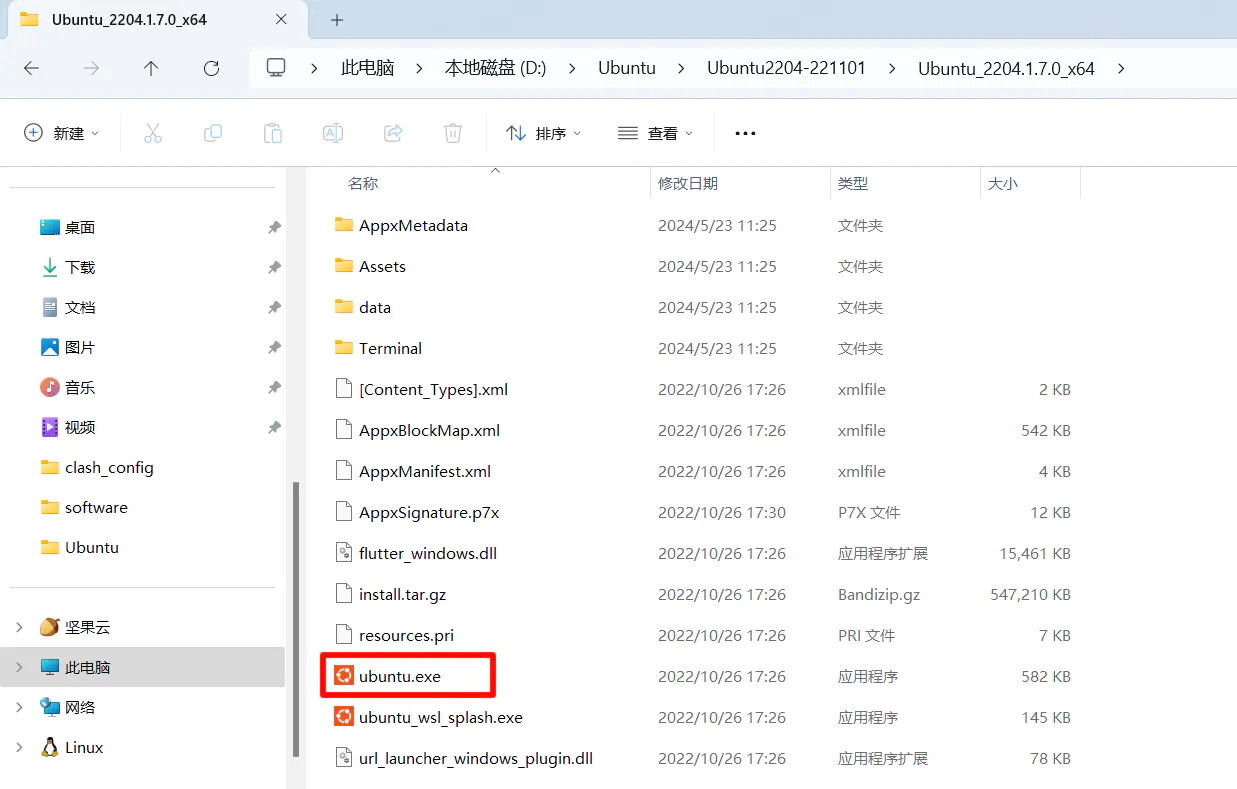The width and height of the screenshot is (1237, 789).
Task: Click the pin icon next to 视频
Action: [x=274, y=428]
